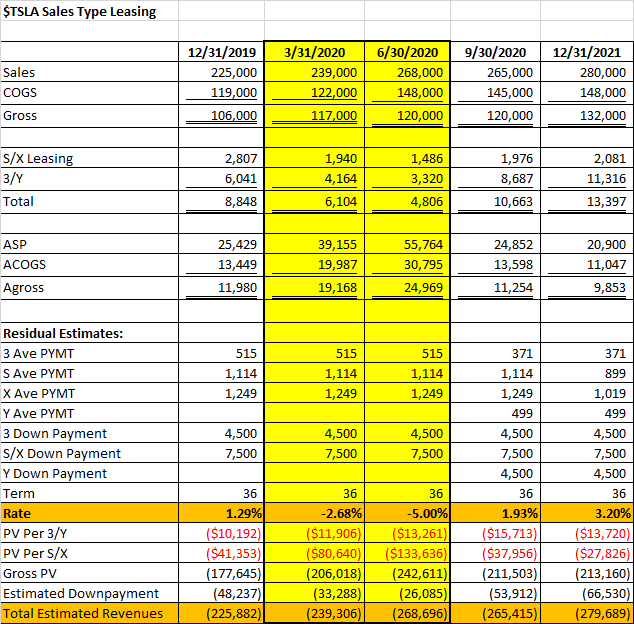Select COGS value 122,000

(334, 93)
